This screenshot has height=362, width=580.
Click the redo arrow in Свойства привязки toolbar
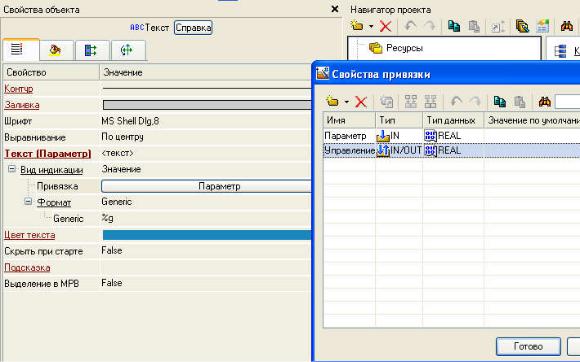(x=475, y=102)
